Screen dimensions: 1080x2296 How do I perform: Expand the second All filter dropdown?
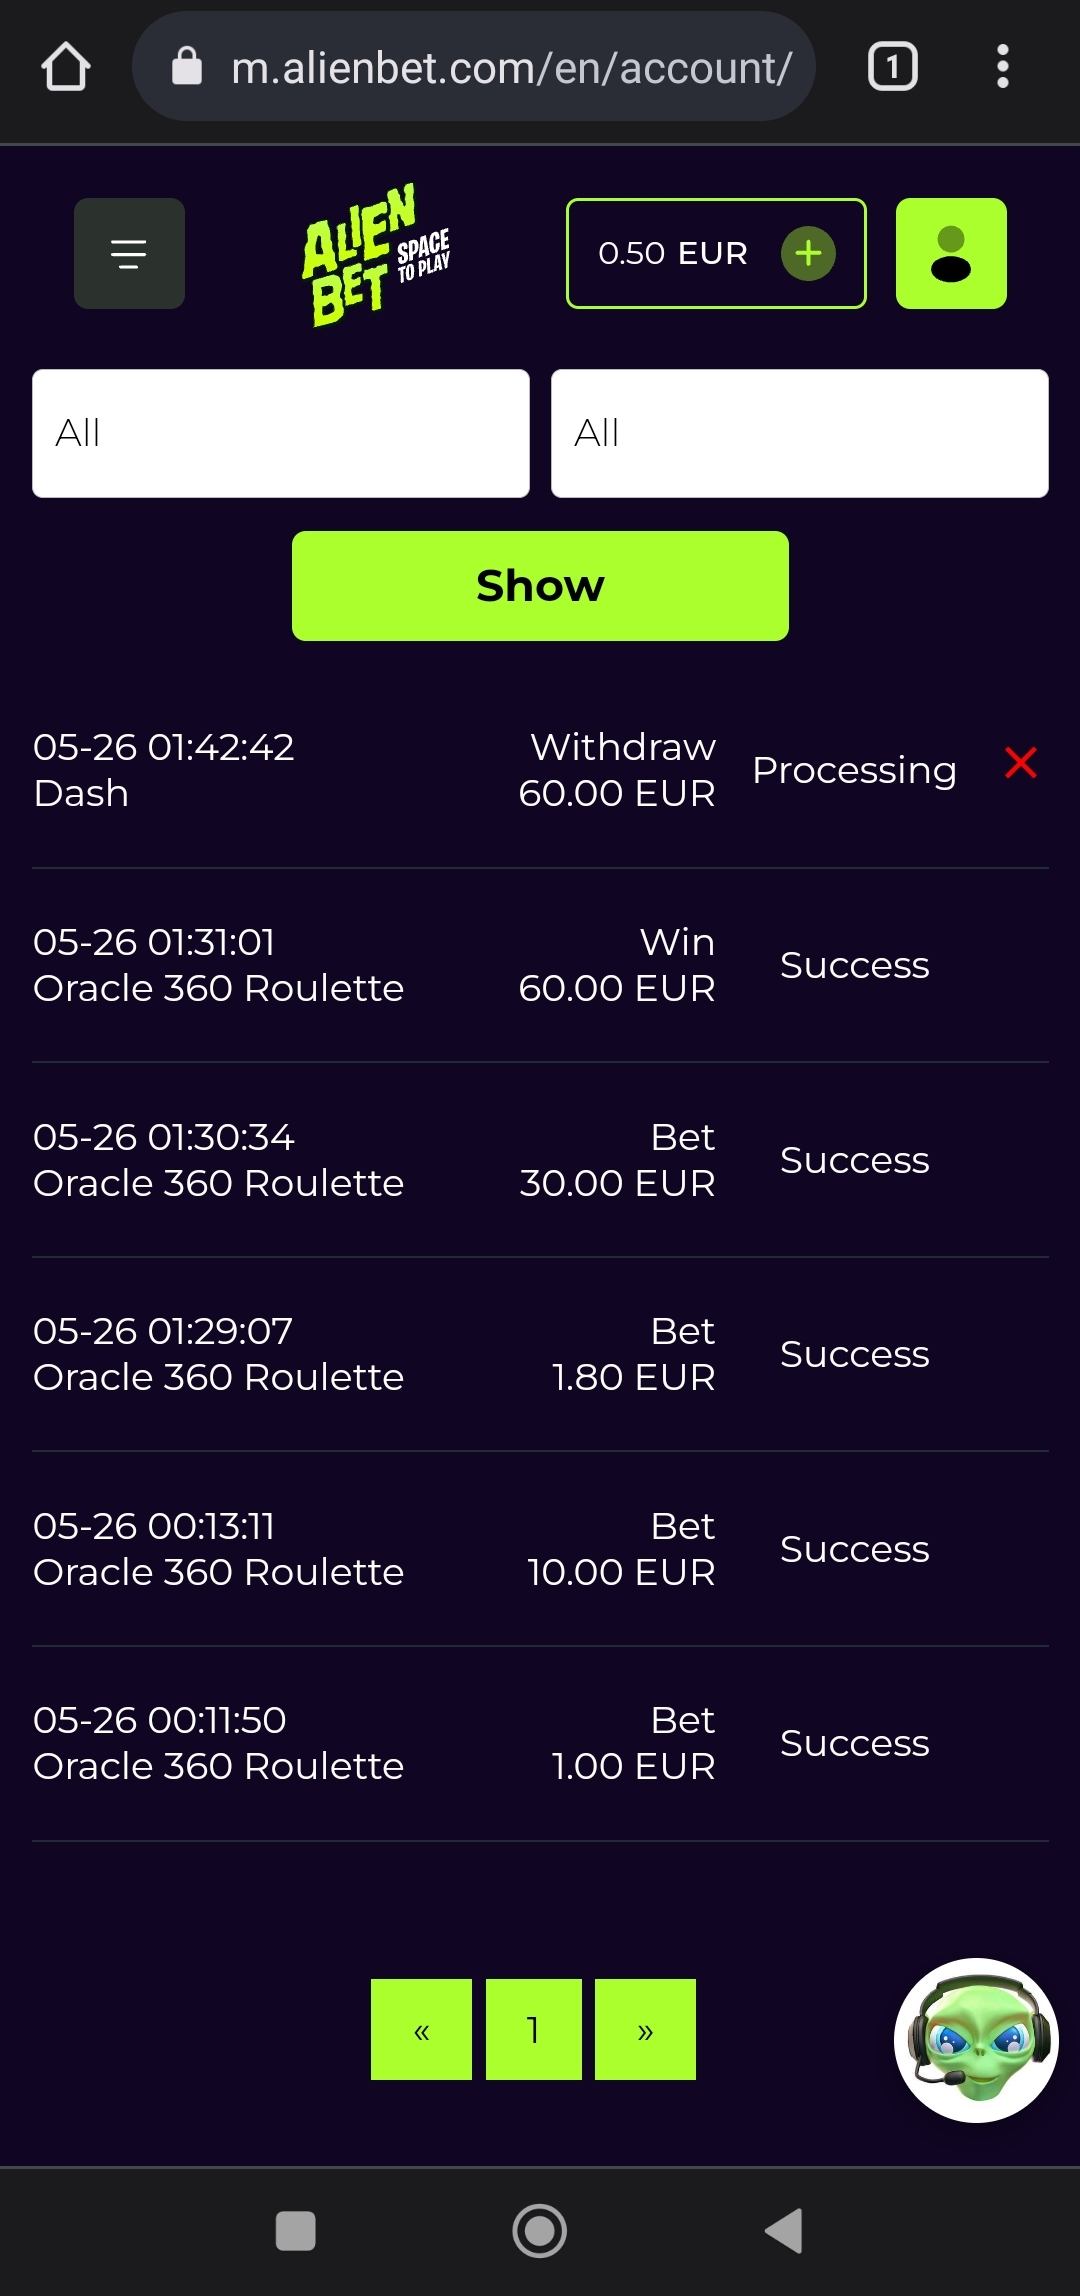[x=799, y=433]
